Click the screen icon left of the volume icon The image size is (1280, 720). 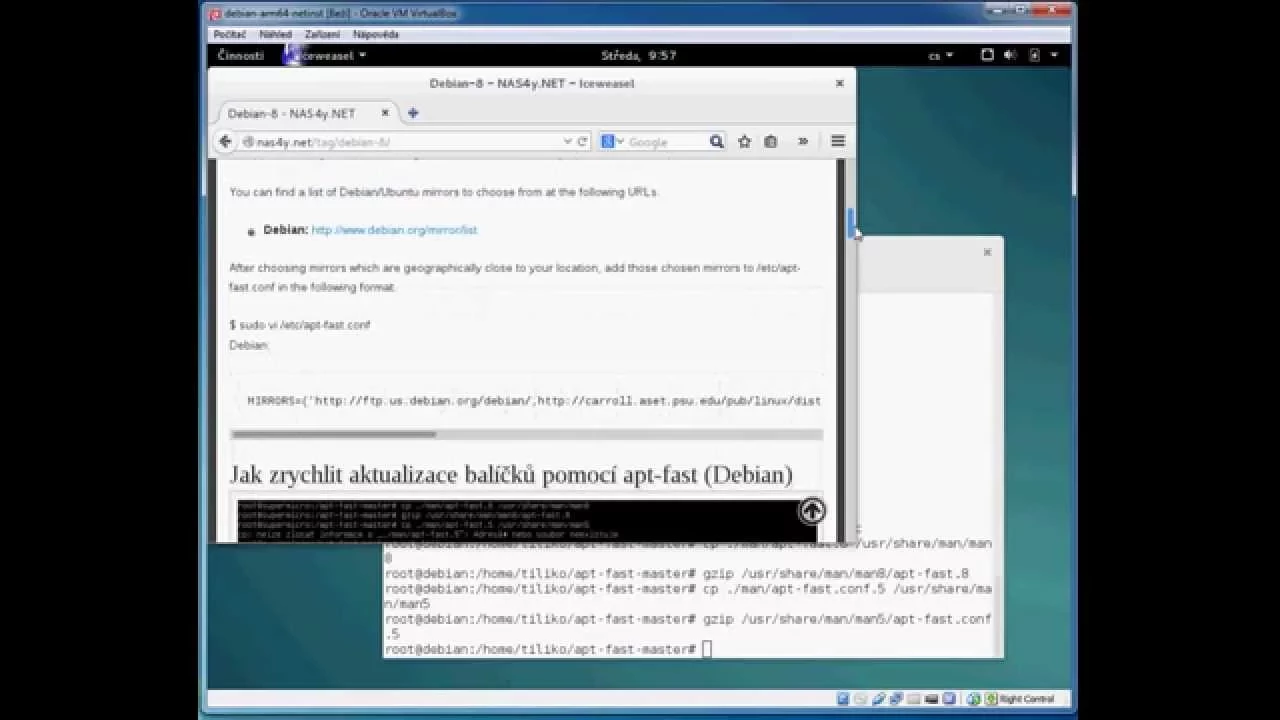987,55
